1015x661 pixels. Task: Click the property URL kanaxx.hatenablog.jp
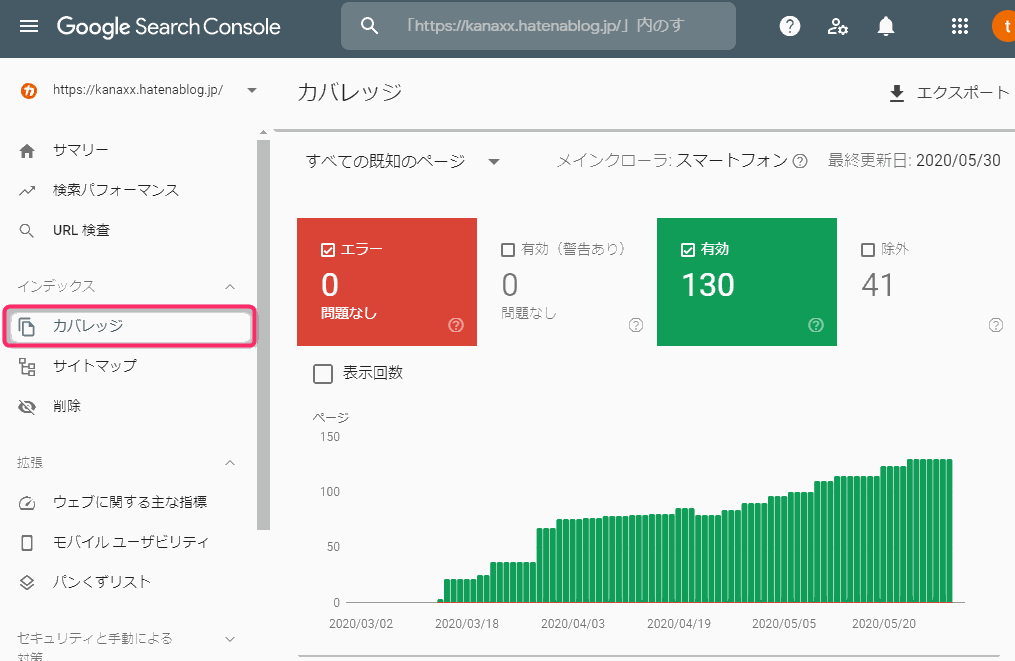tap(138, 90)
